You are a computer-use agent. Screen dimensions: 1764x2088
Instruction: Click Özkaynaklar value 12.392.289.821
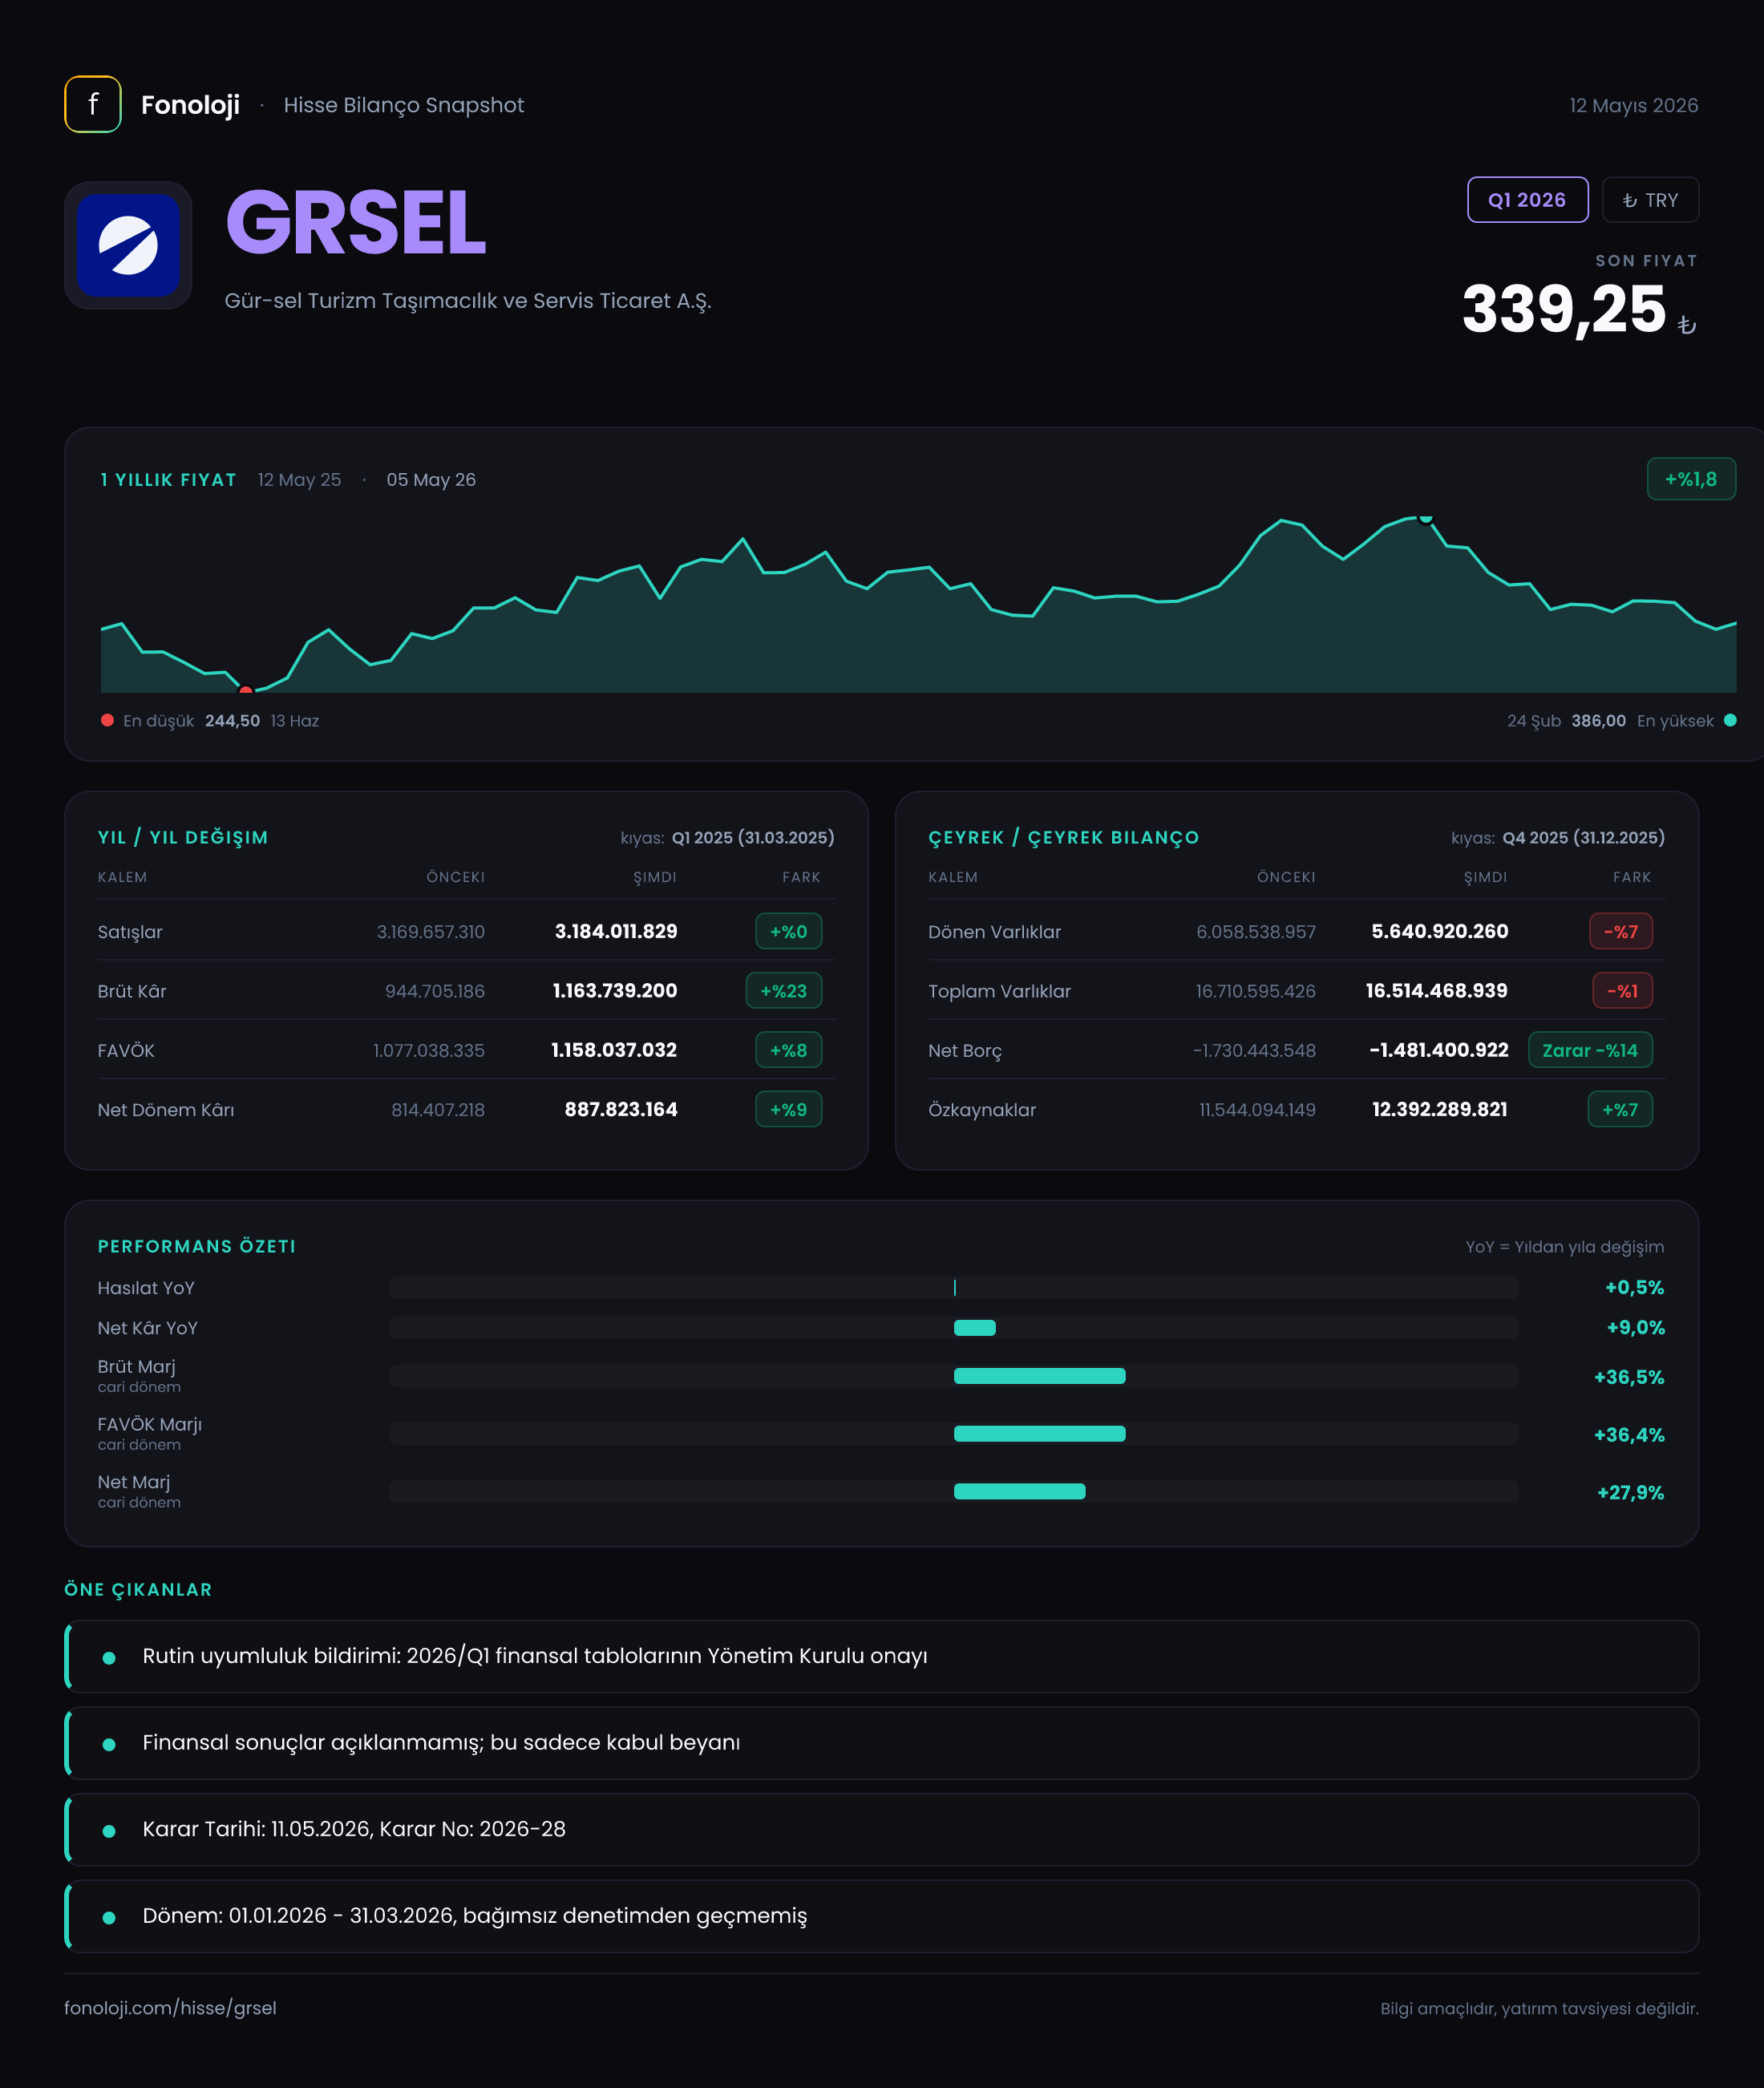(1440, 1109)
